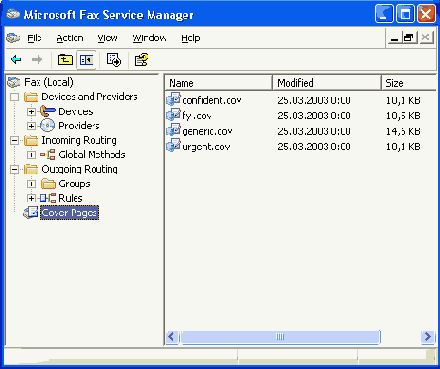Click the Providers disc icon in tree
This screenshot has width=440, height=369.
point(47,125)
